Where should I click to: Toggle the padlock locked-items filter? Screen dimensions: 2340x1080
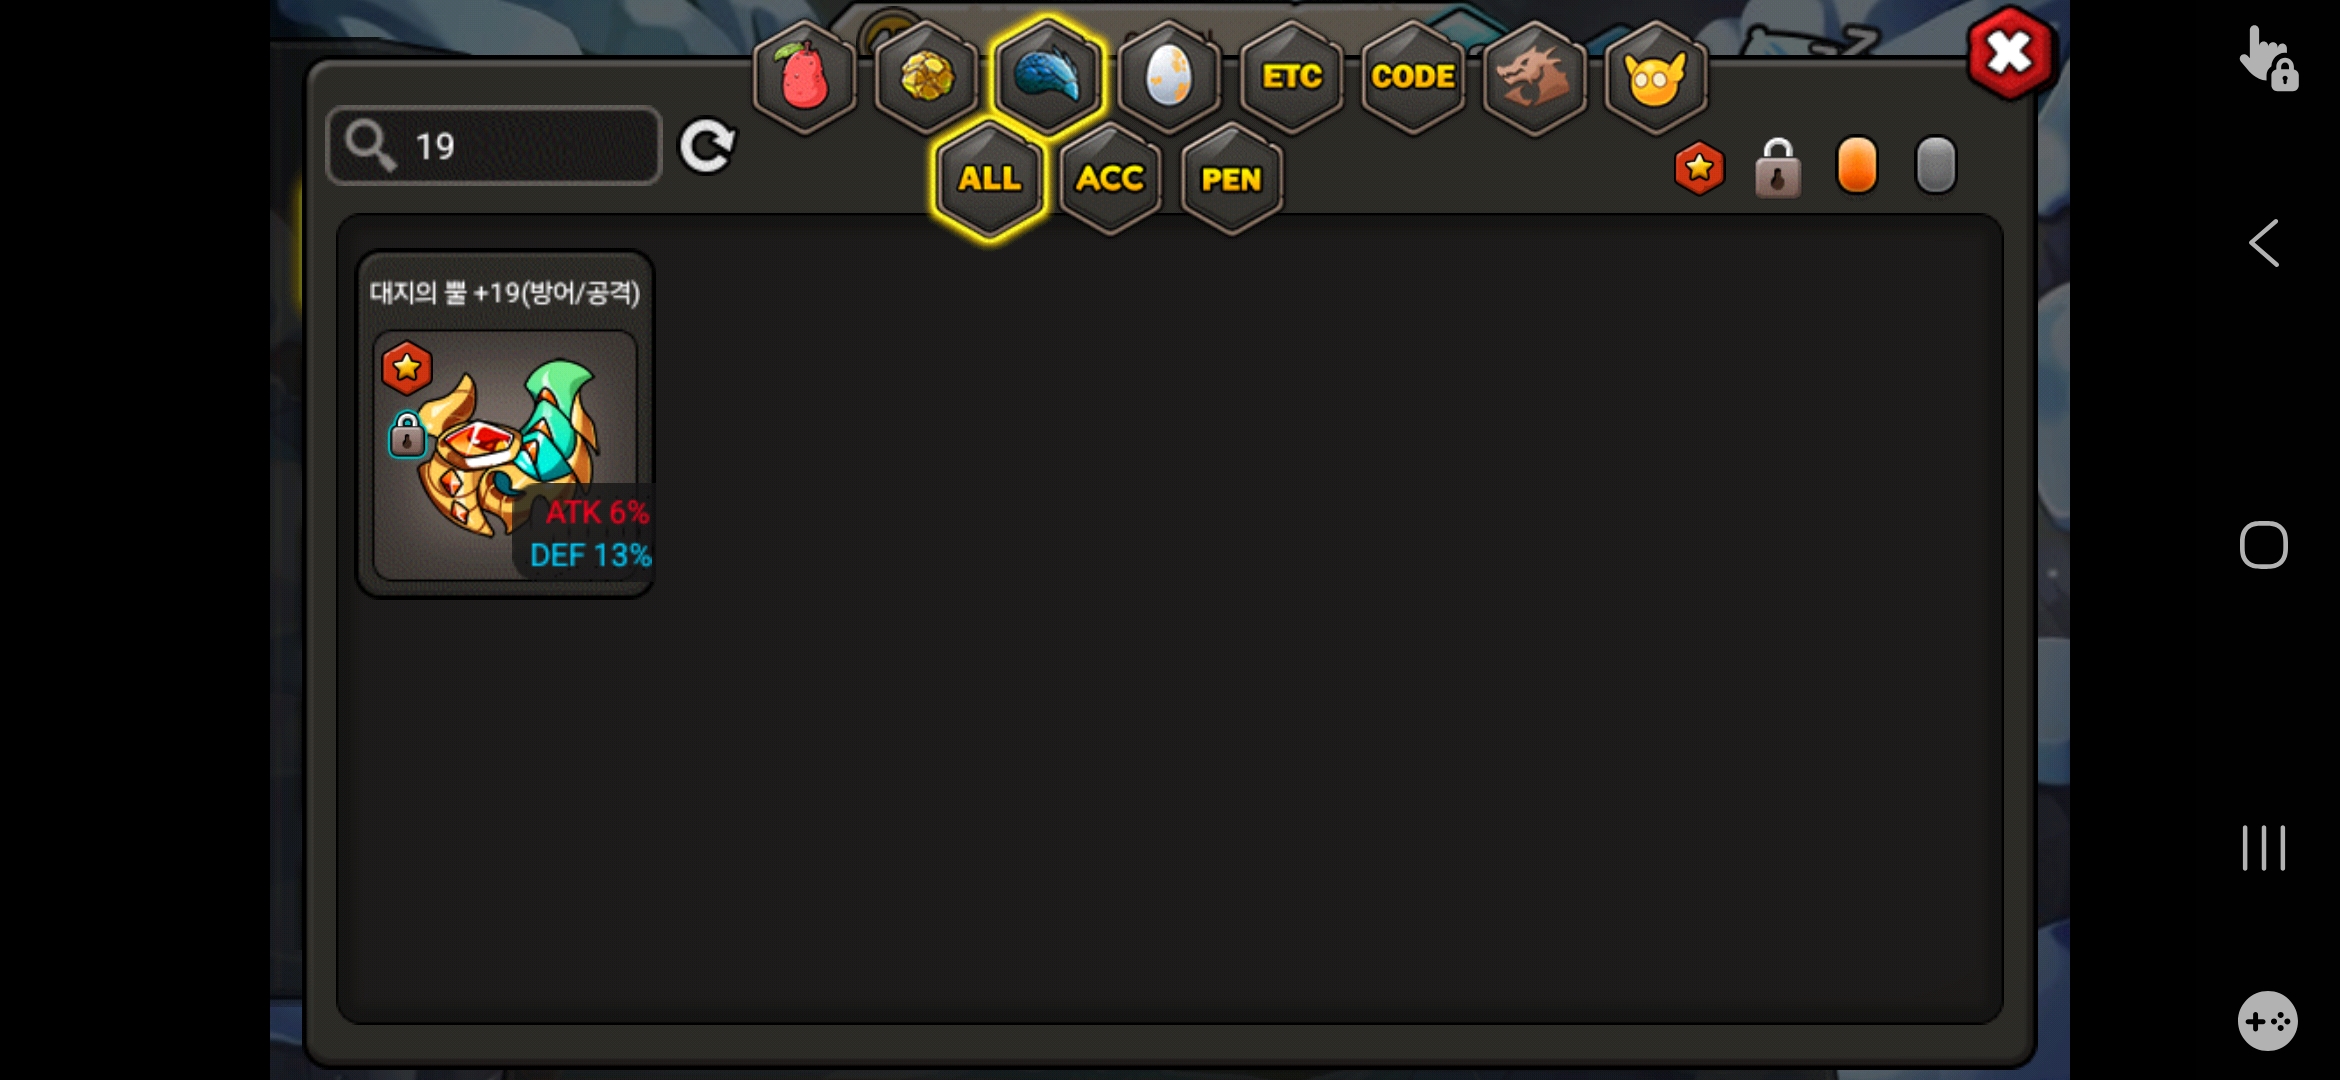coord(1777,168)
